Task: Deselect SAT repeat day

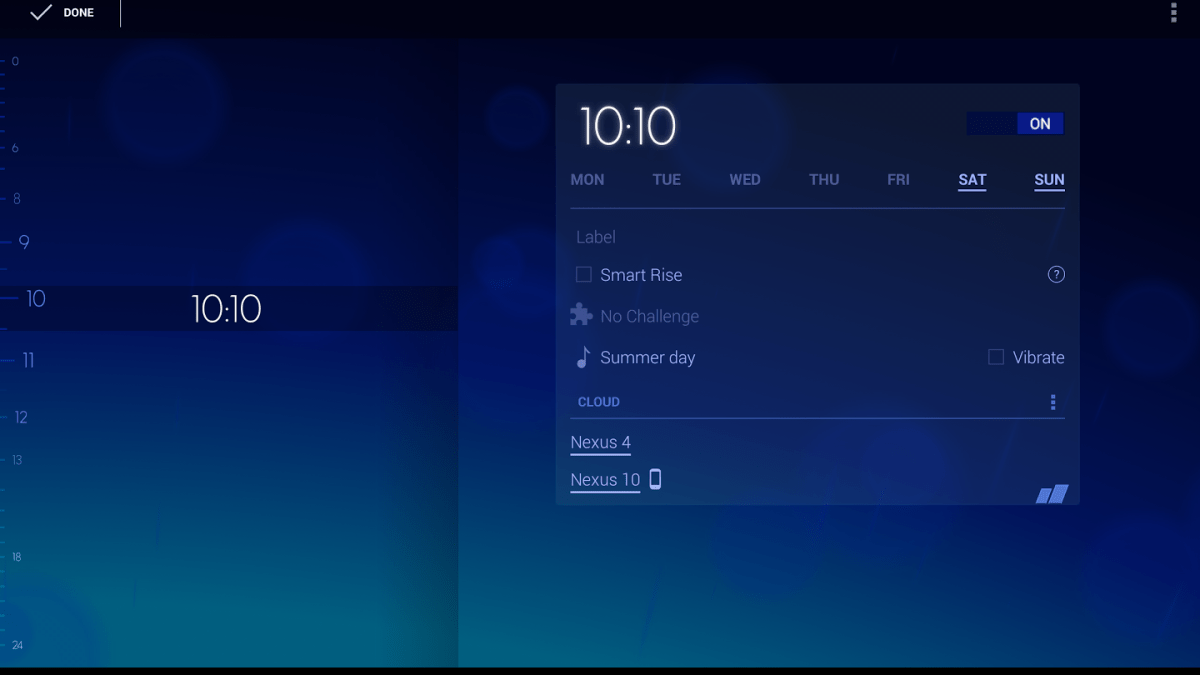Action: [x=972, y=180]
